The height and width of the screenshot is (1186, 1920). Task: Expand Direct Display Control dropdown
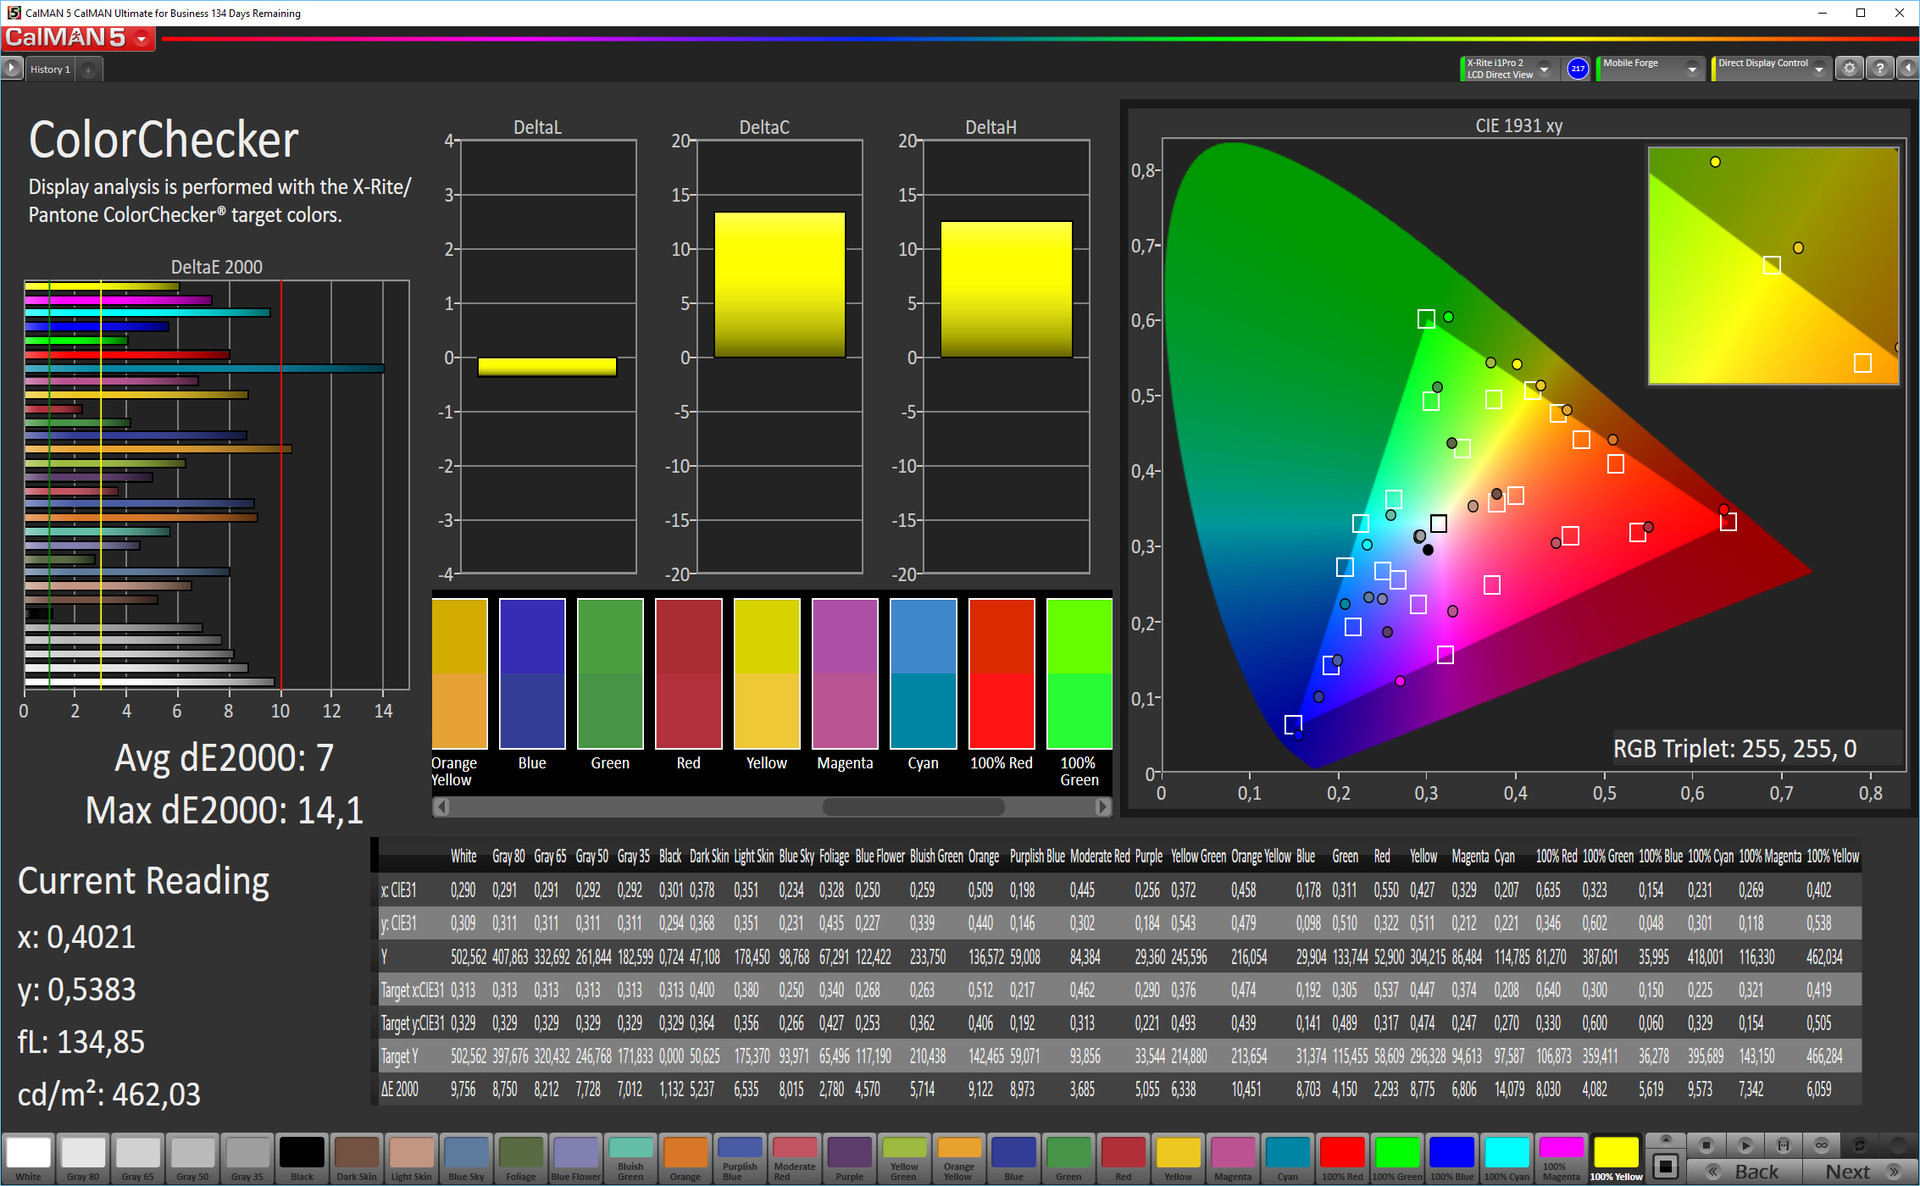coord(1819,69)
